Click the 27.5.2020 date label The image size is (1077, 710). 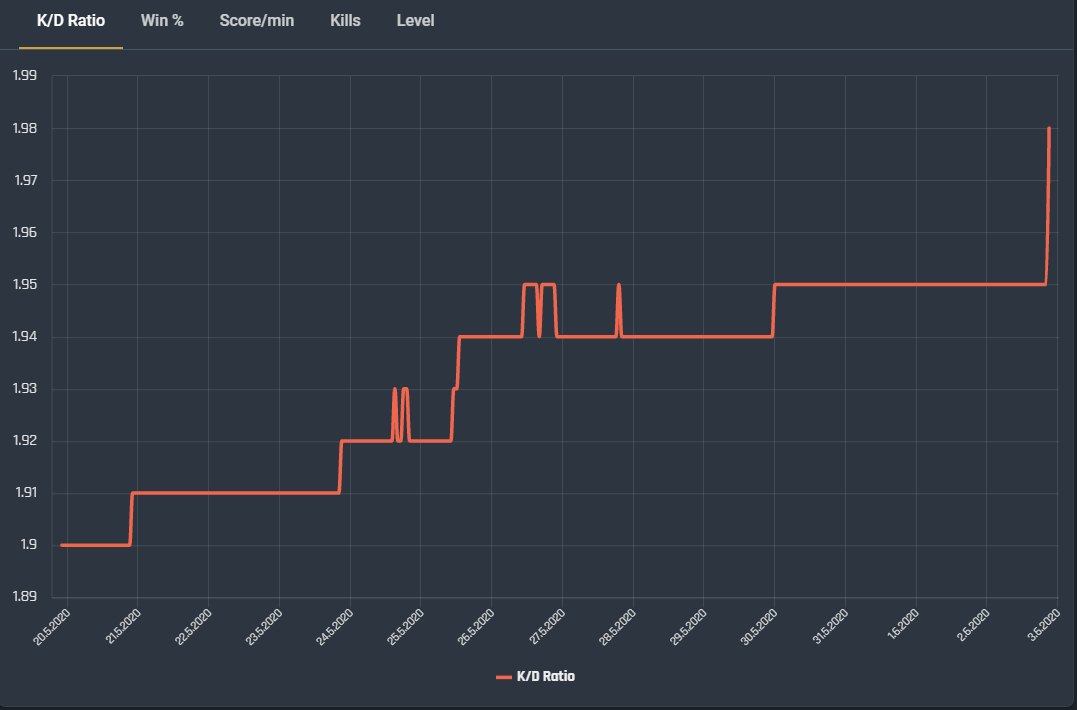(x=547, y=627)
